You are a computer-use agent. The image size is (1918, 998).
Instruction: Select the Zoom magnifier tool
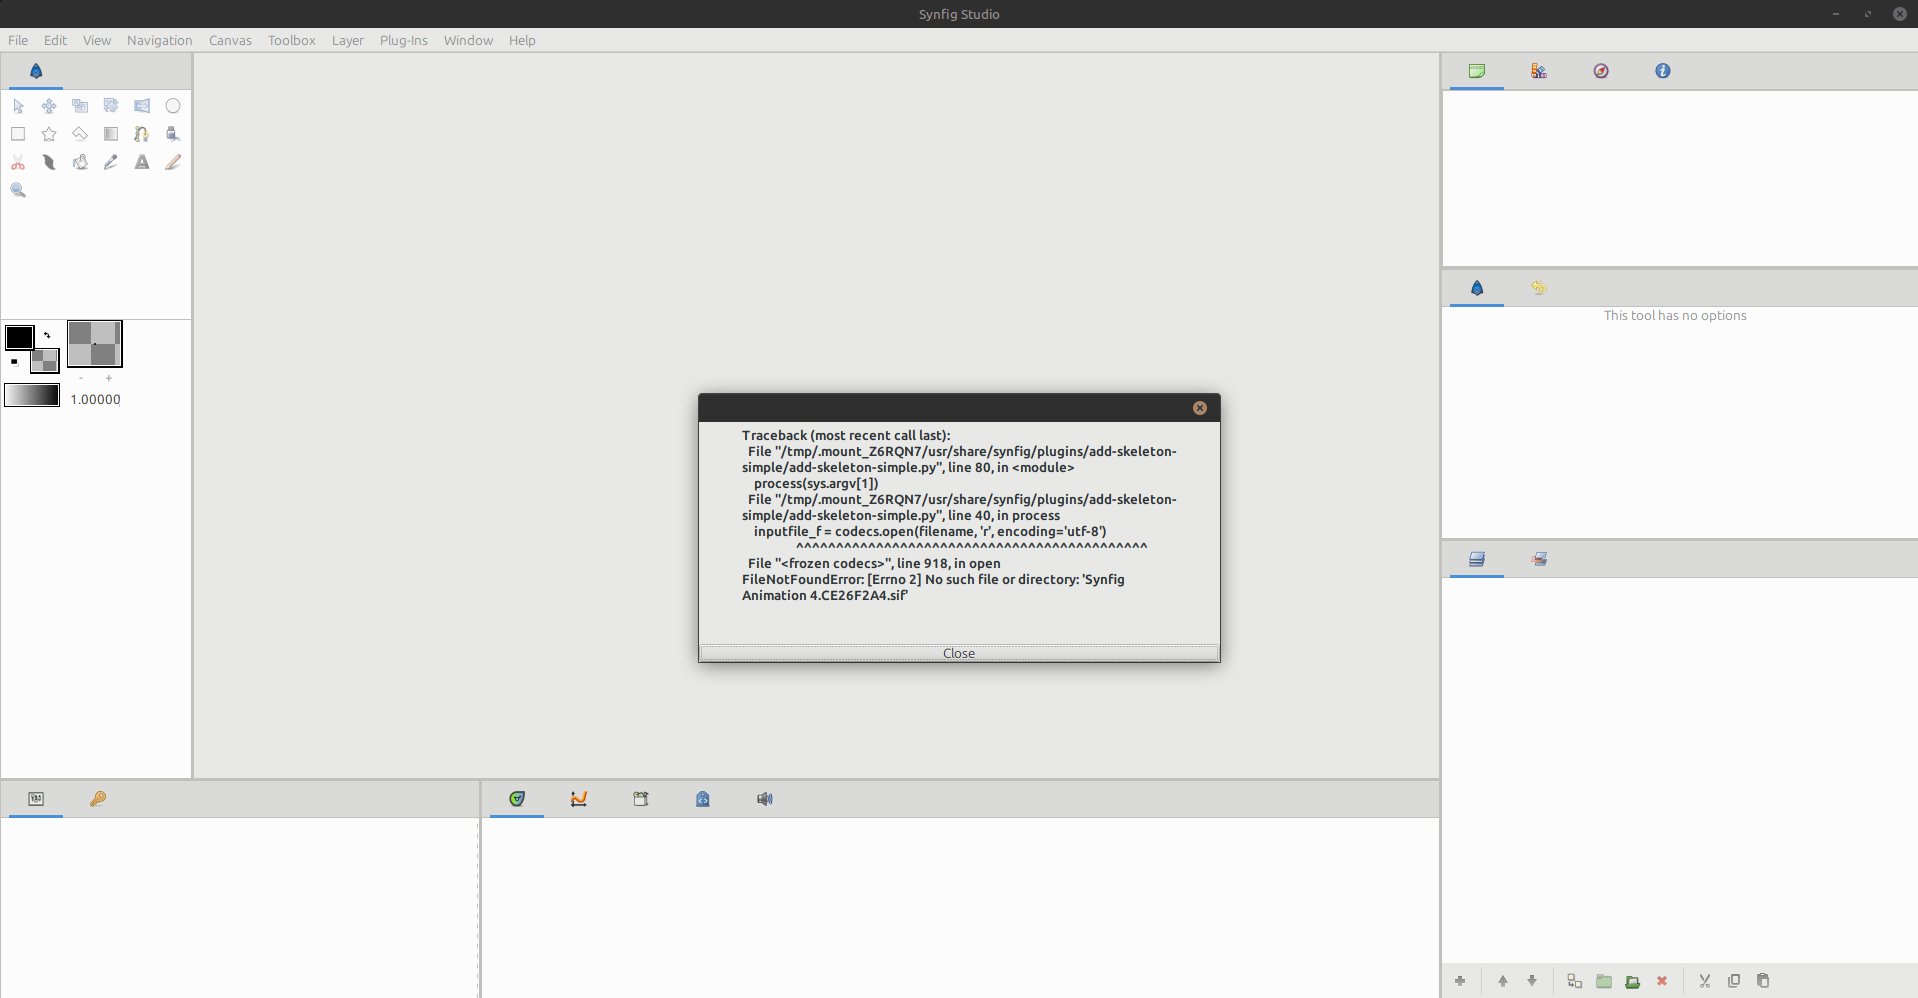point(18,190)
